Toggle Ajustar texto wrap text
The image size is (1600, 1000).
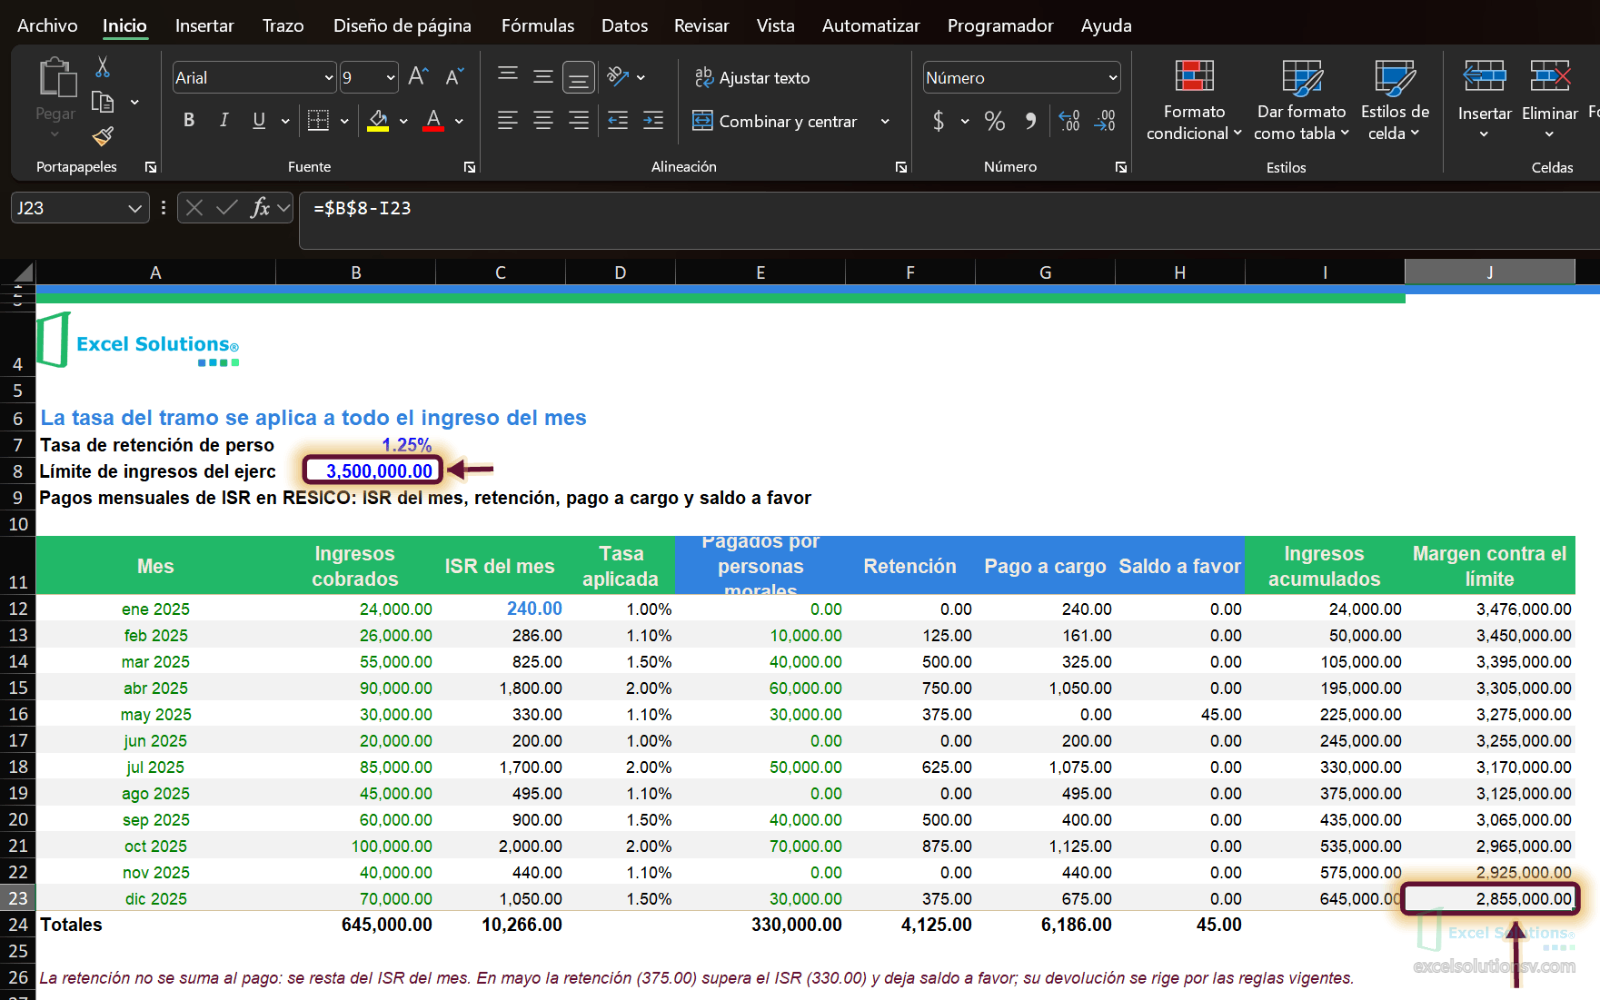pyautogui.click(x=752, y=77)
